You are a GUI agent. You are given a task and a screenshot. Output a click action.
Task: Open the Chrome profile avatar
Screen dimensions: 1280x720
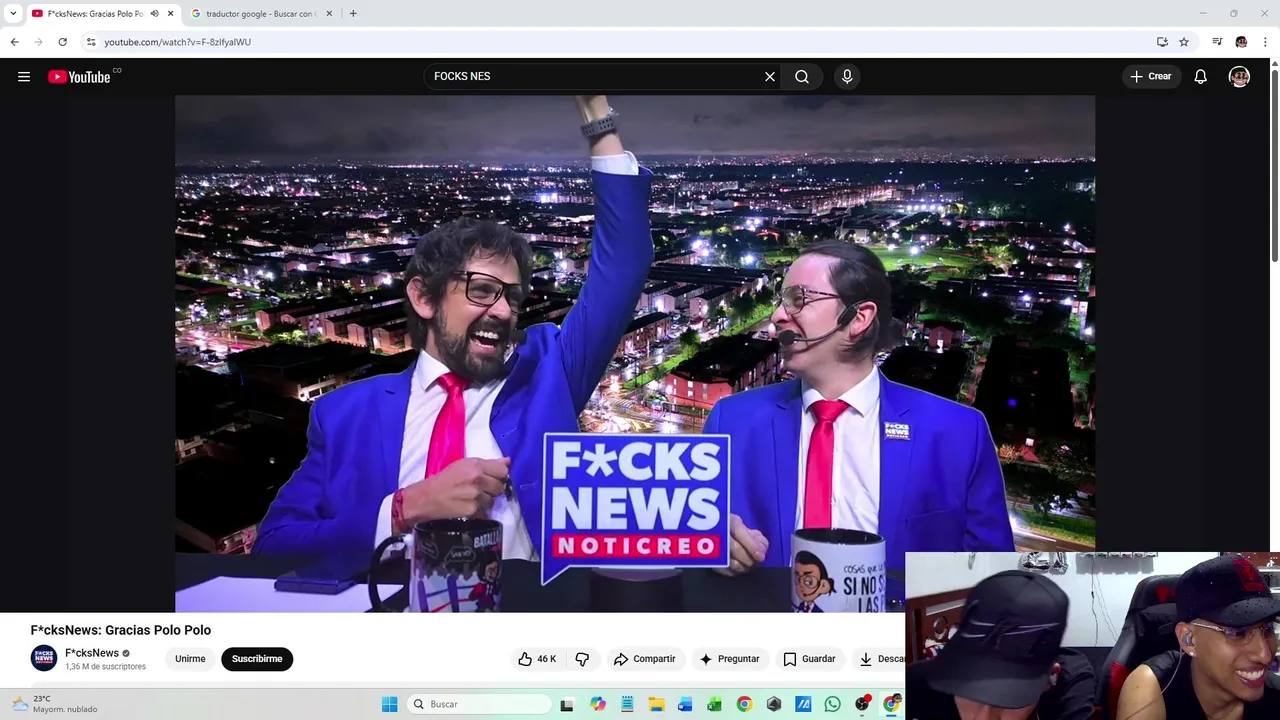(1241, 42)
